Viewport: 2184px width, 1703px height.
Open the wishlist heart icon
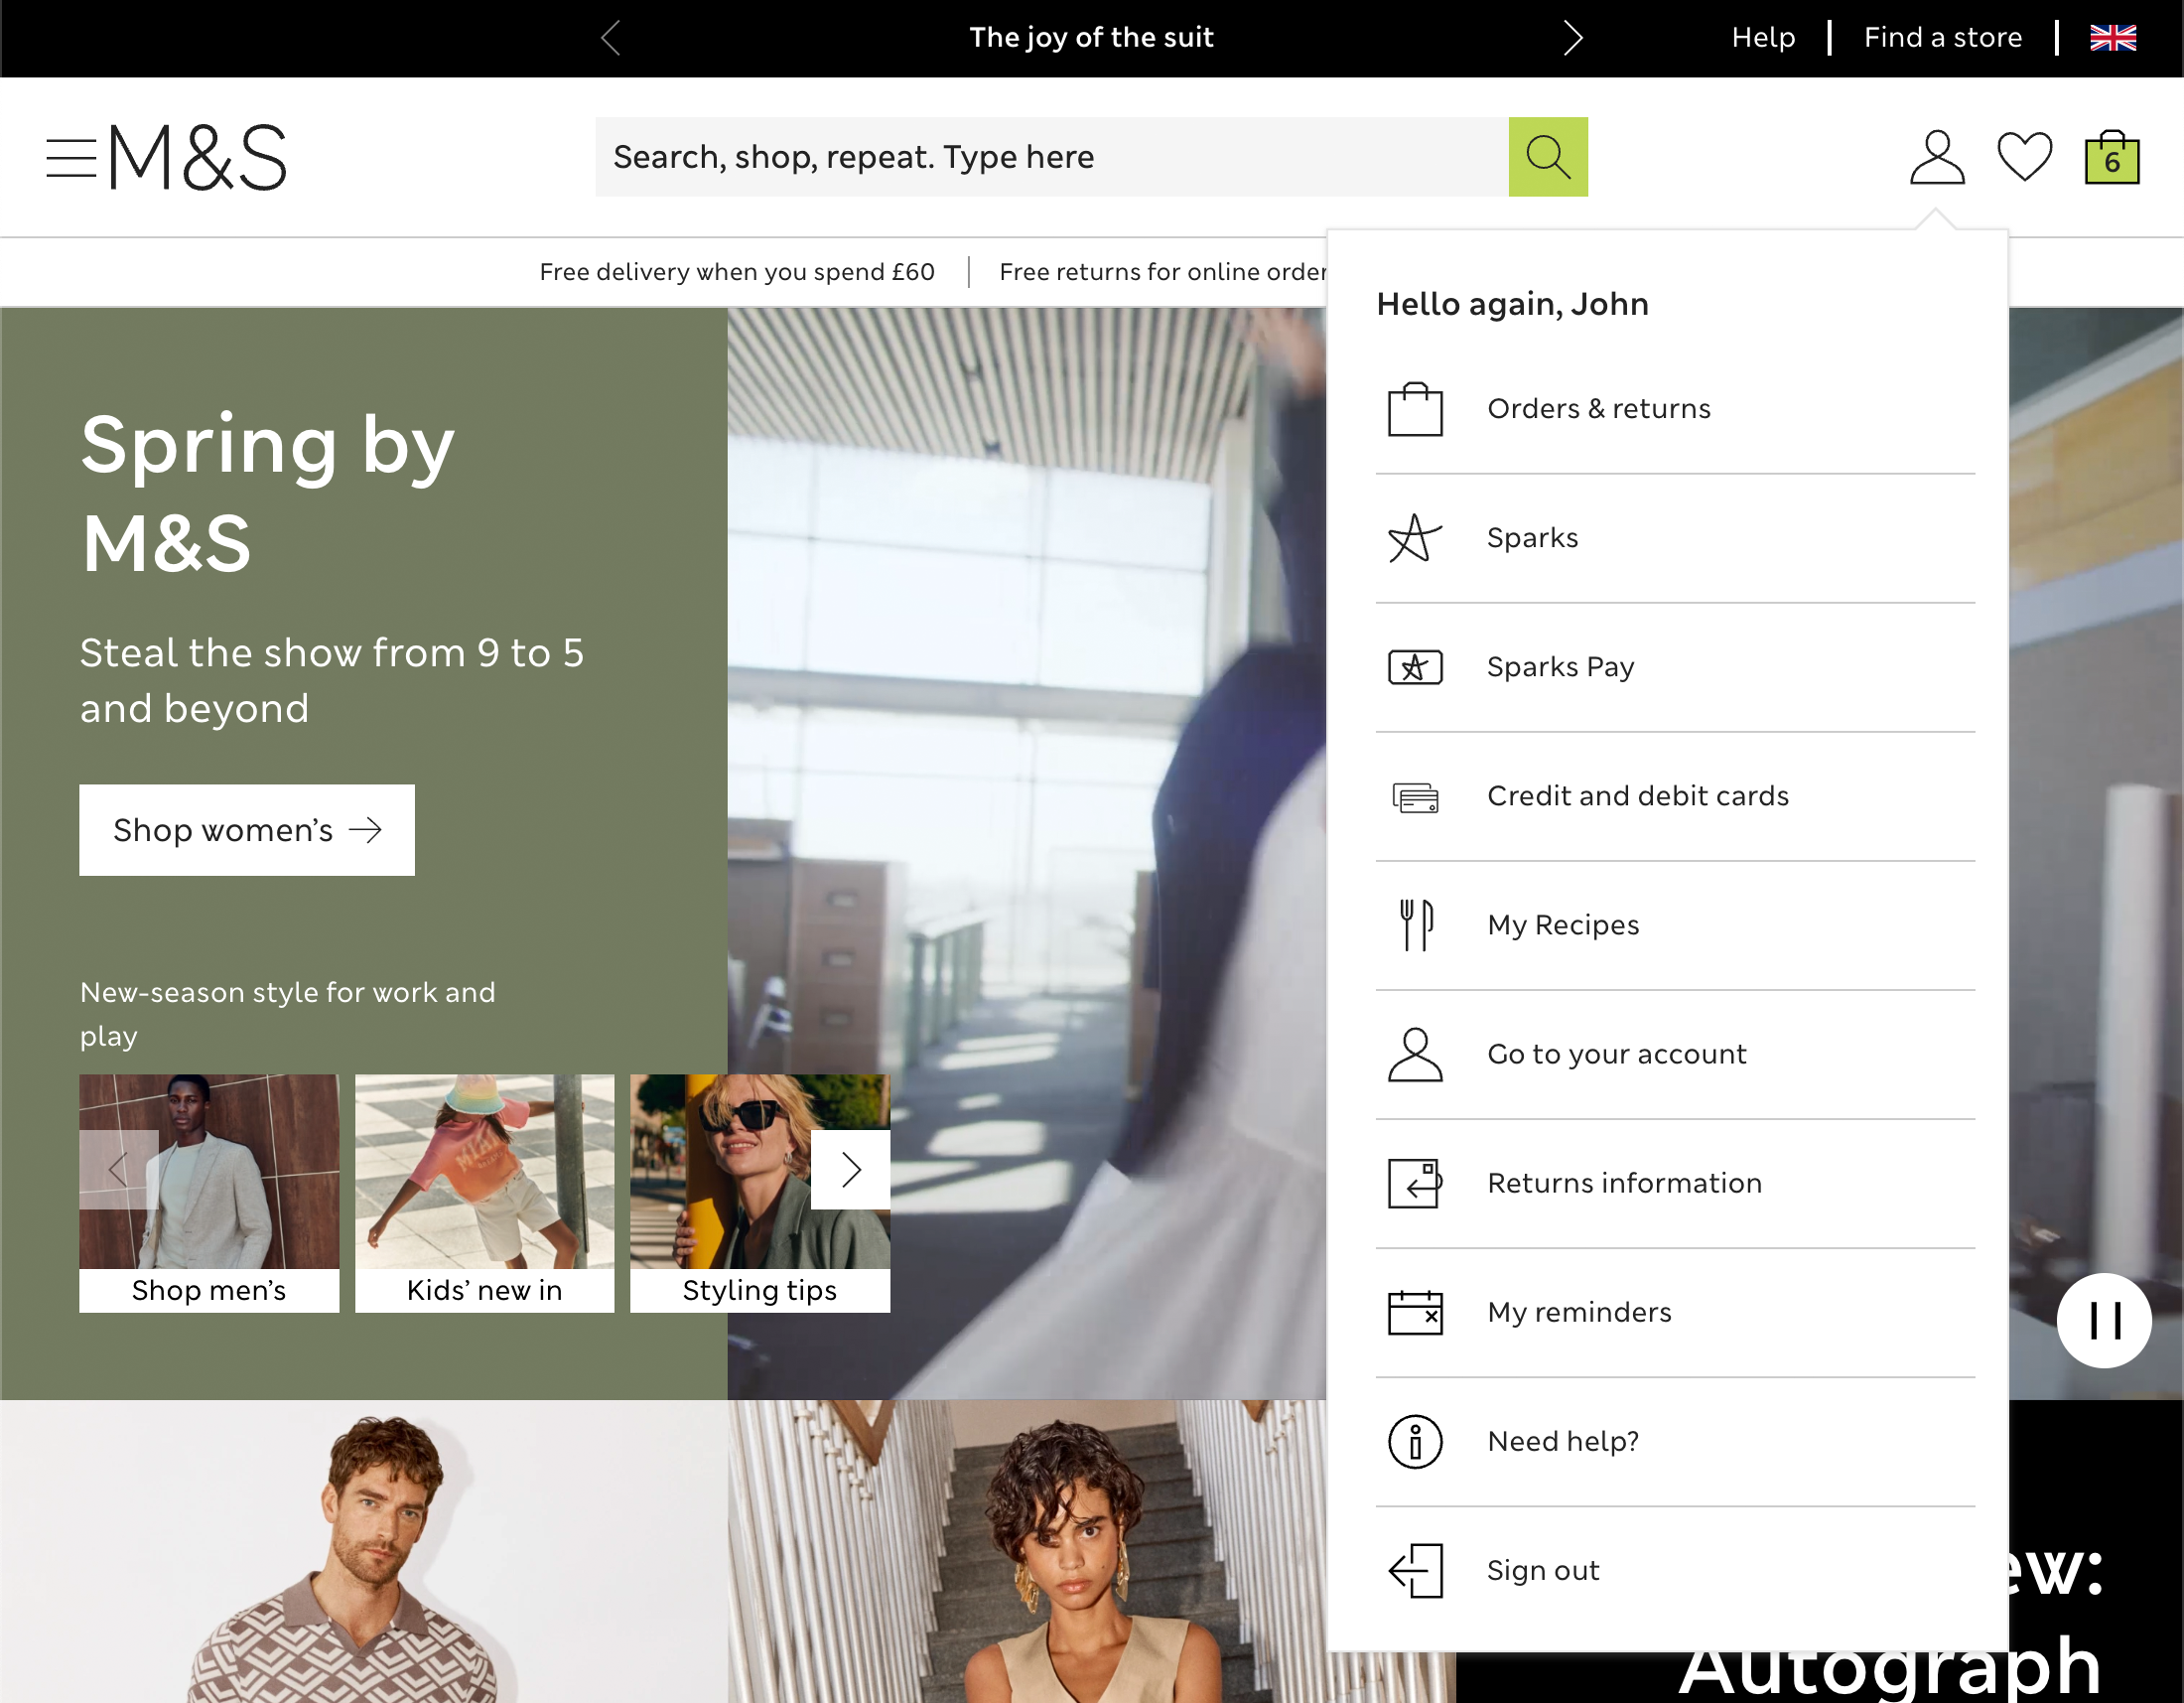tap(2024, 157)
